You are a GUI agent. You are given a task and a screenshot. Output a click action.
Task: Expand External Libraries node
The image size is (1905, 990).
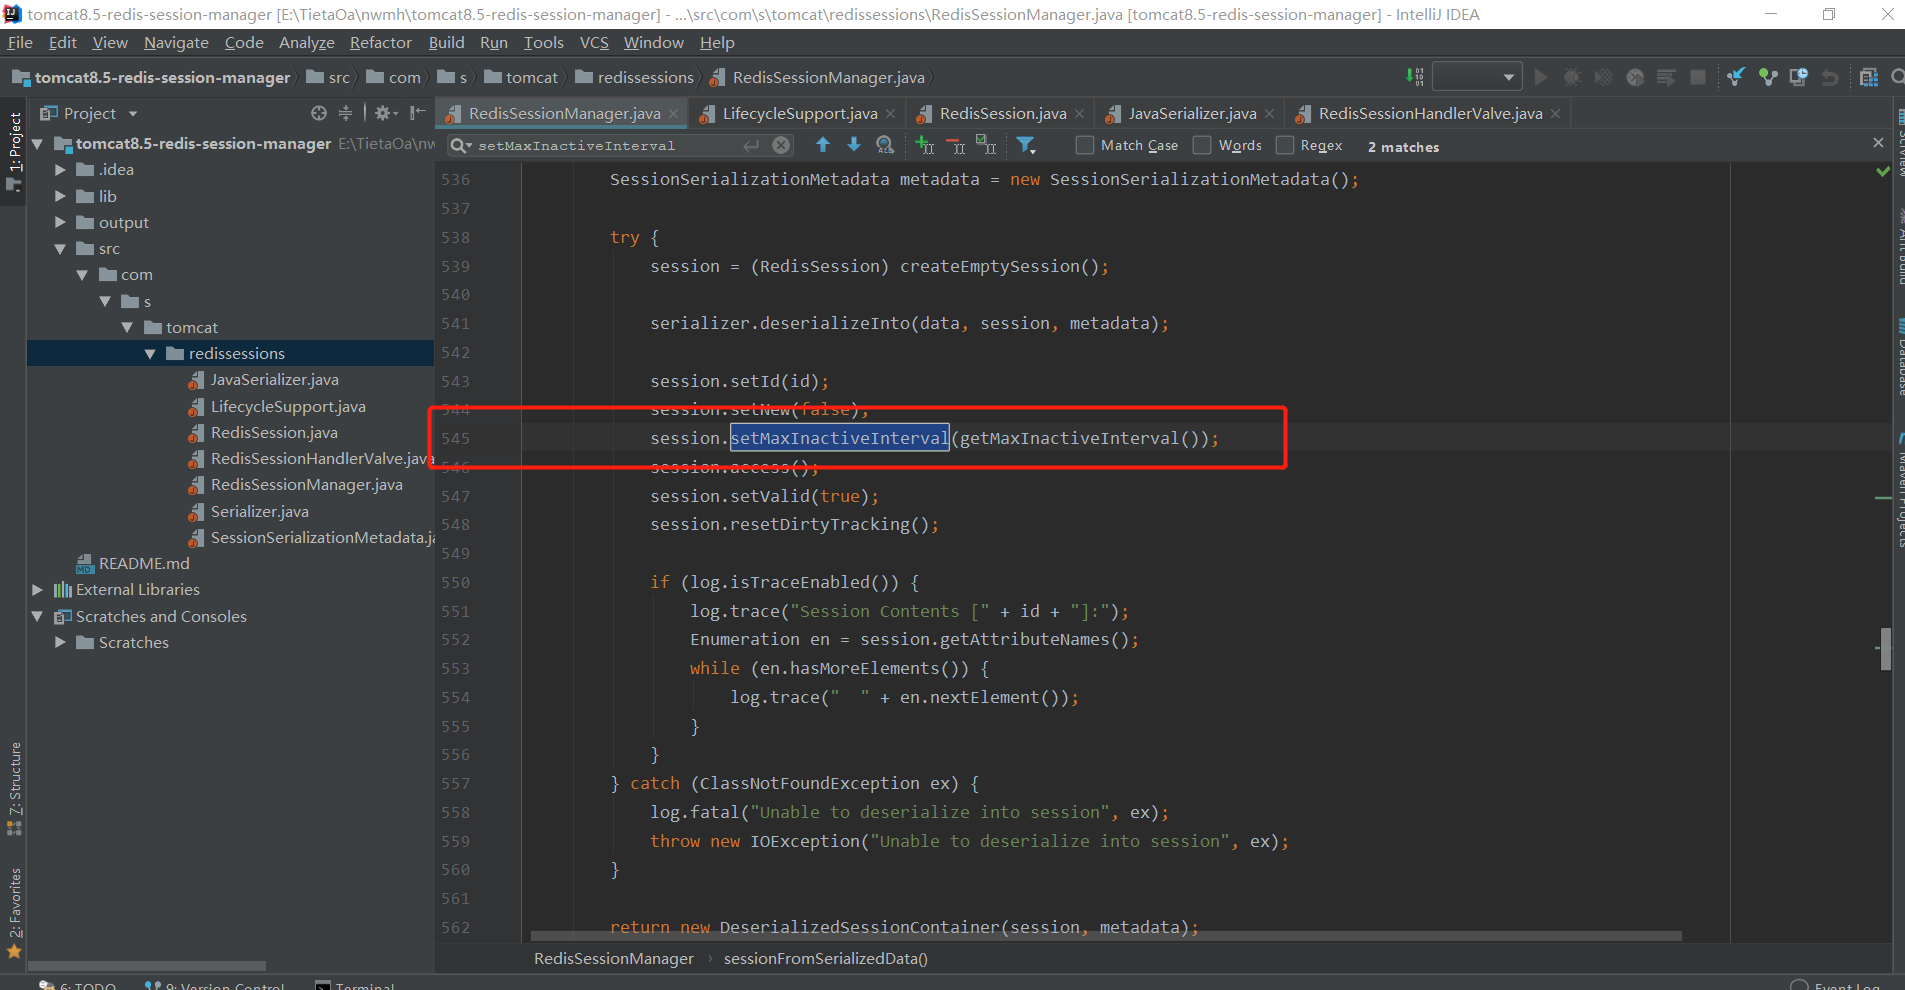pyautogui.click(x=38, y=590)
